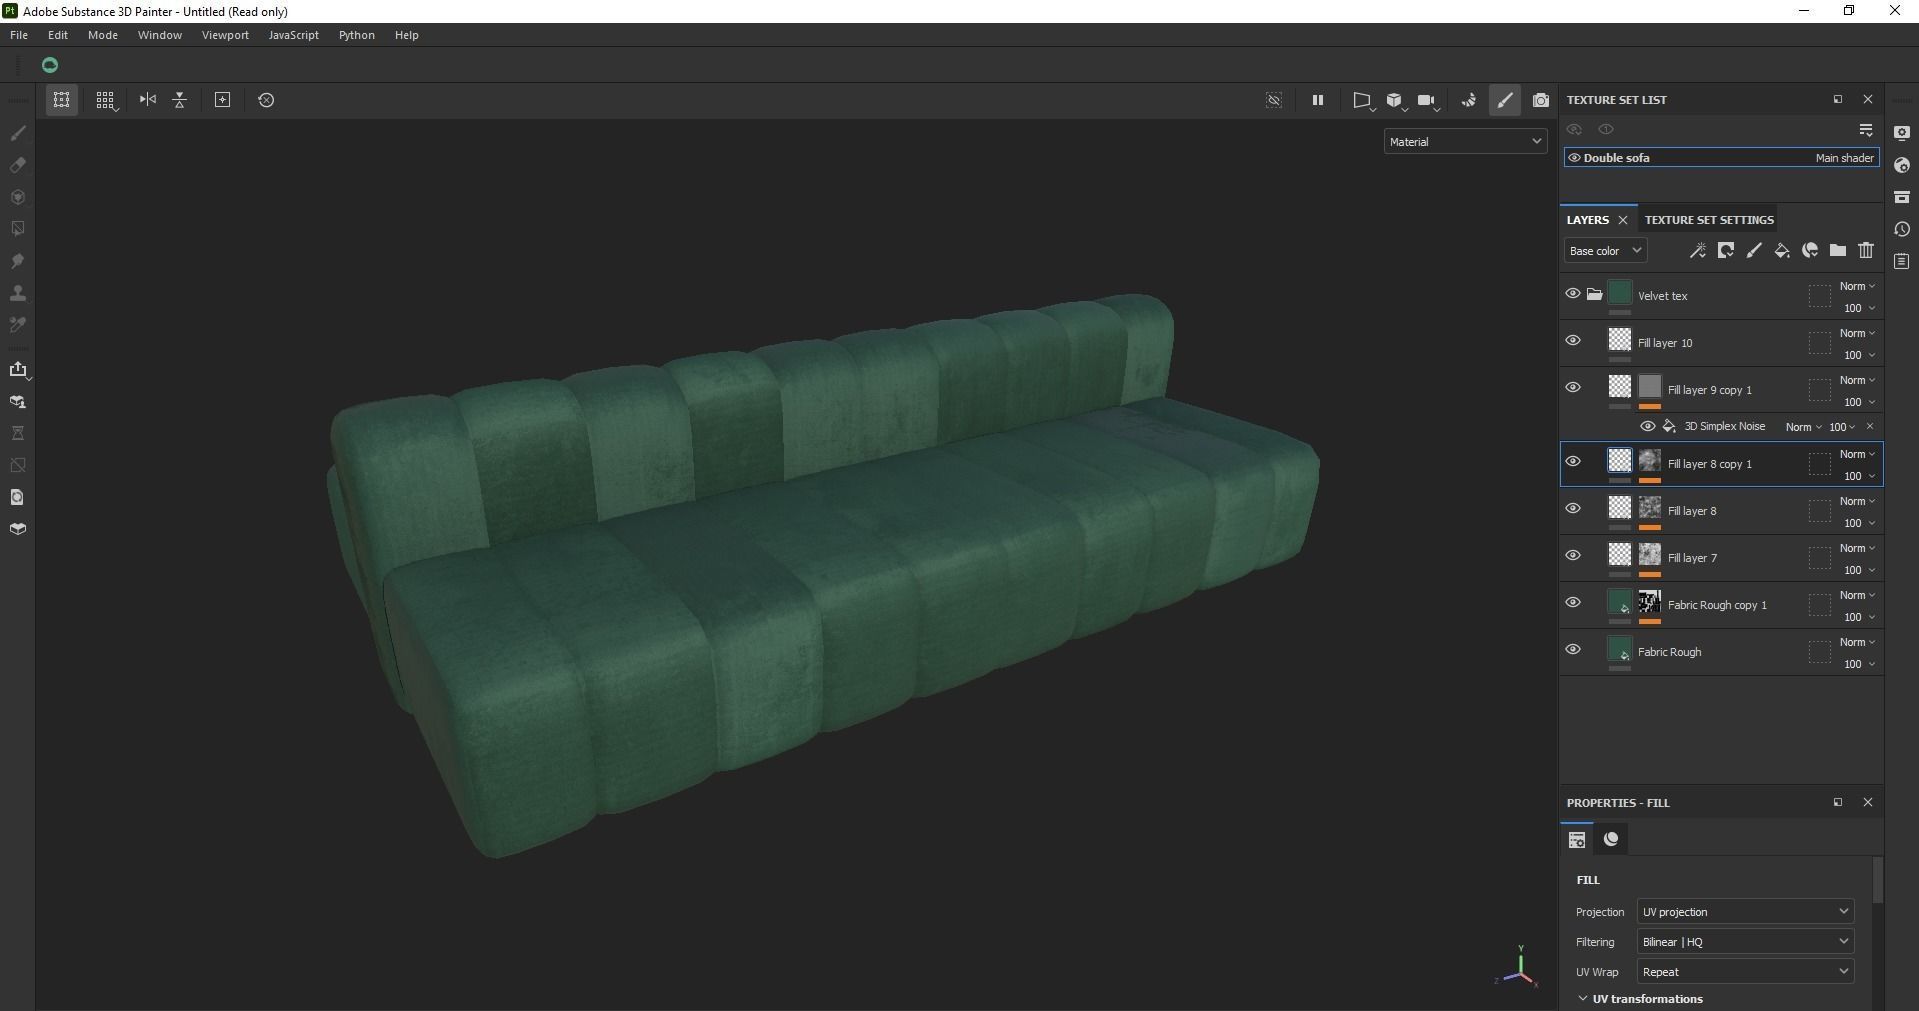Open the Material viewport mode dropdown
Screen dimensions: 1919x1011
pos(1466,142)
